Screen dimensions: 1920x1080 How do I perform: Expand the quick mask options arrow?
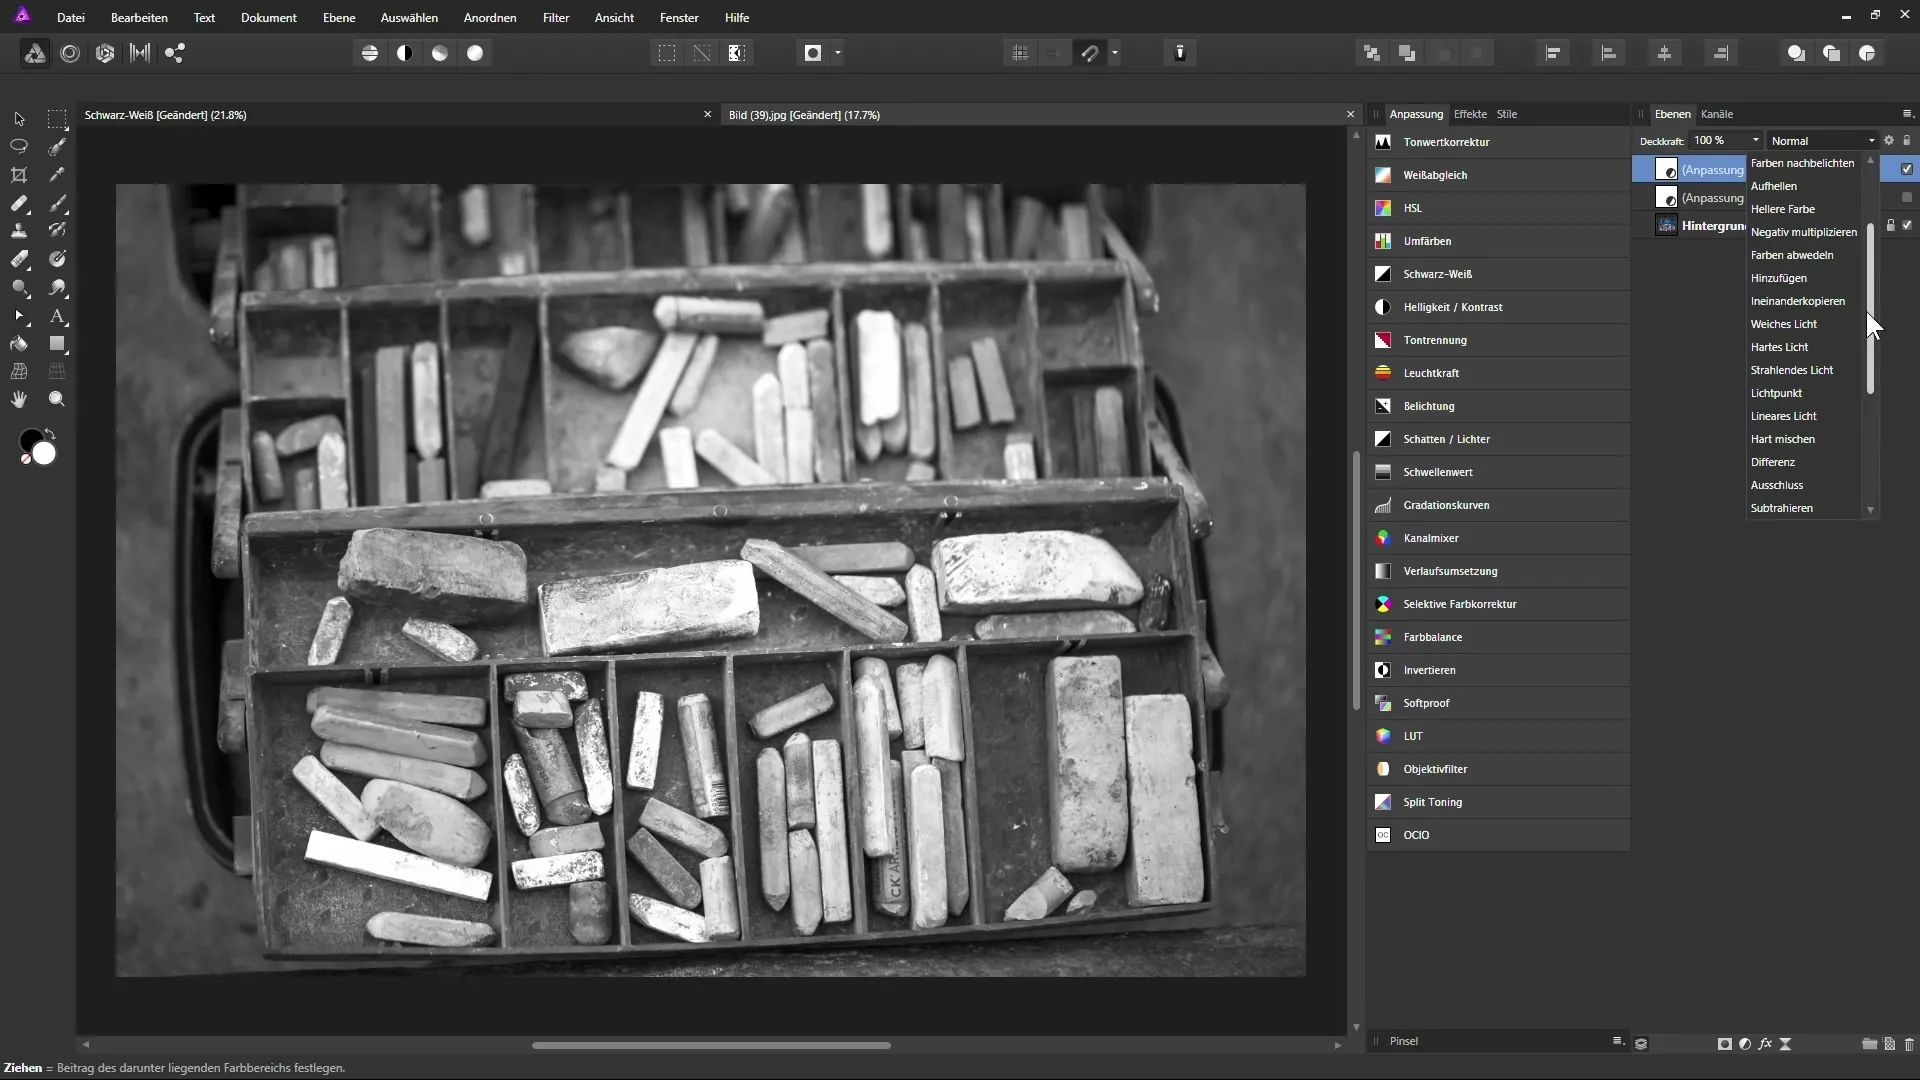pos(838,53)
